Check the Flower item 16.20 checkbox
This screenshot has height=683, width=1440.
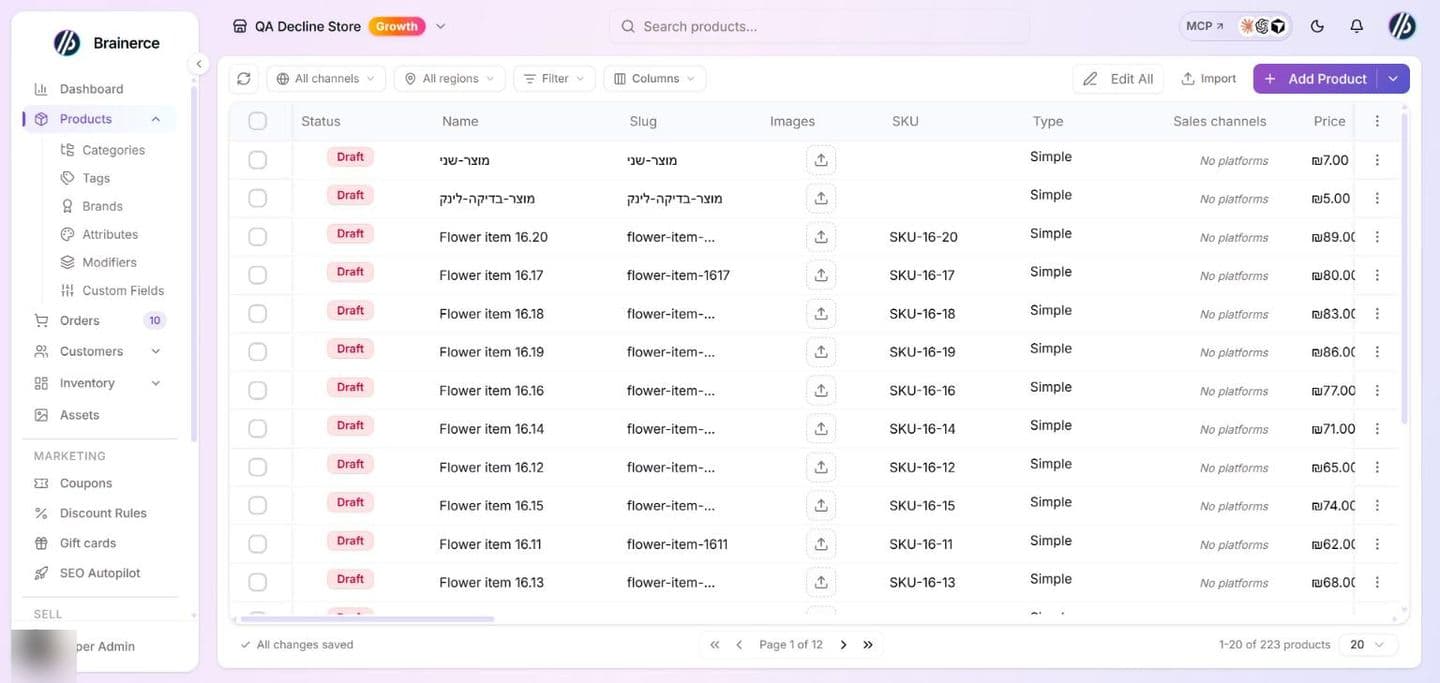258,237
